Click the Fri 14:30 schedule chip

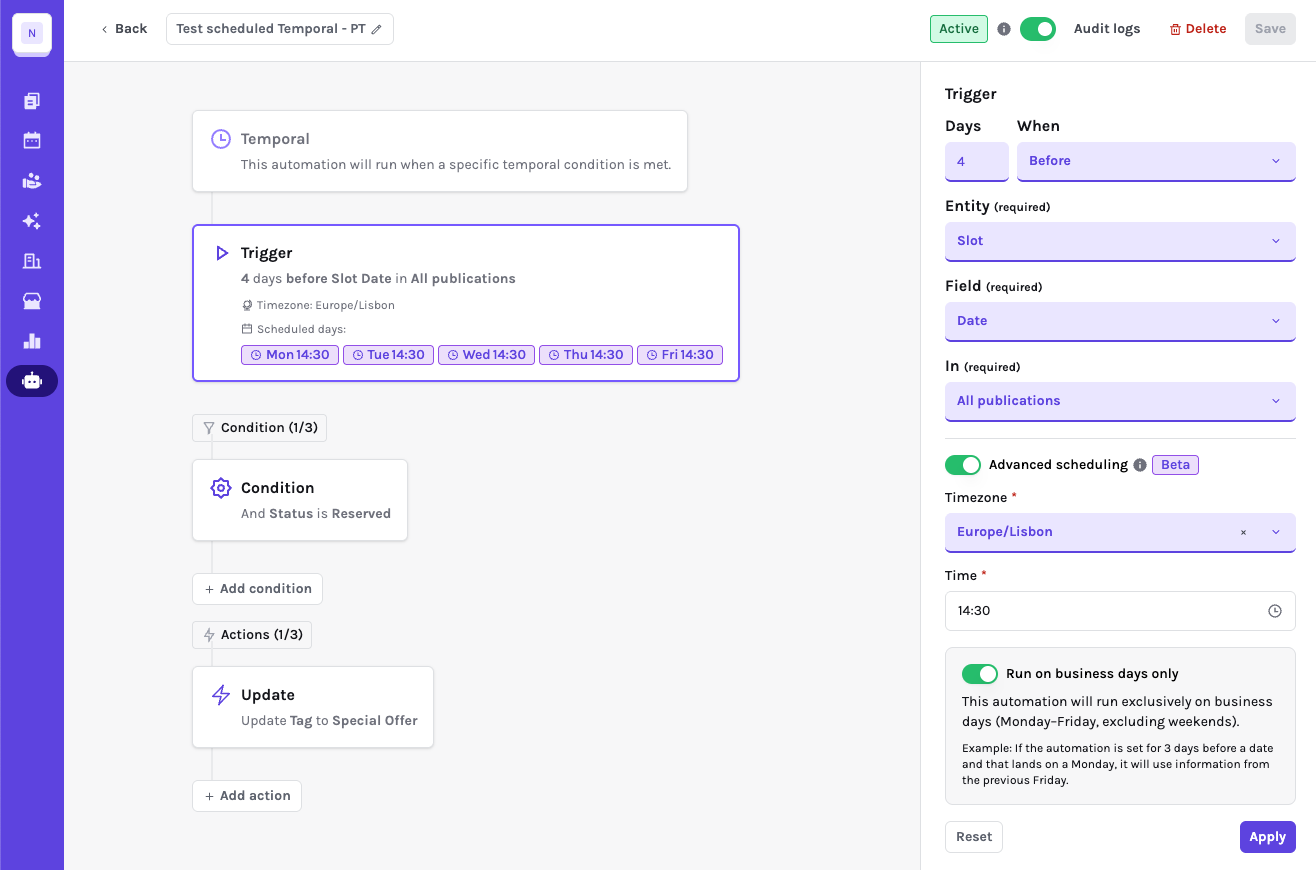pyautogui.click(x=680, y=355)
